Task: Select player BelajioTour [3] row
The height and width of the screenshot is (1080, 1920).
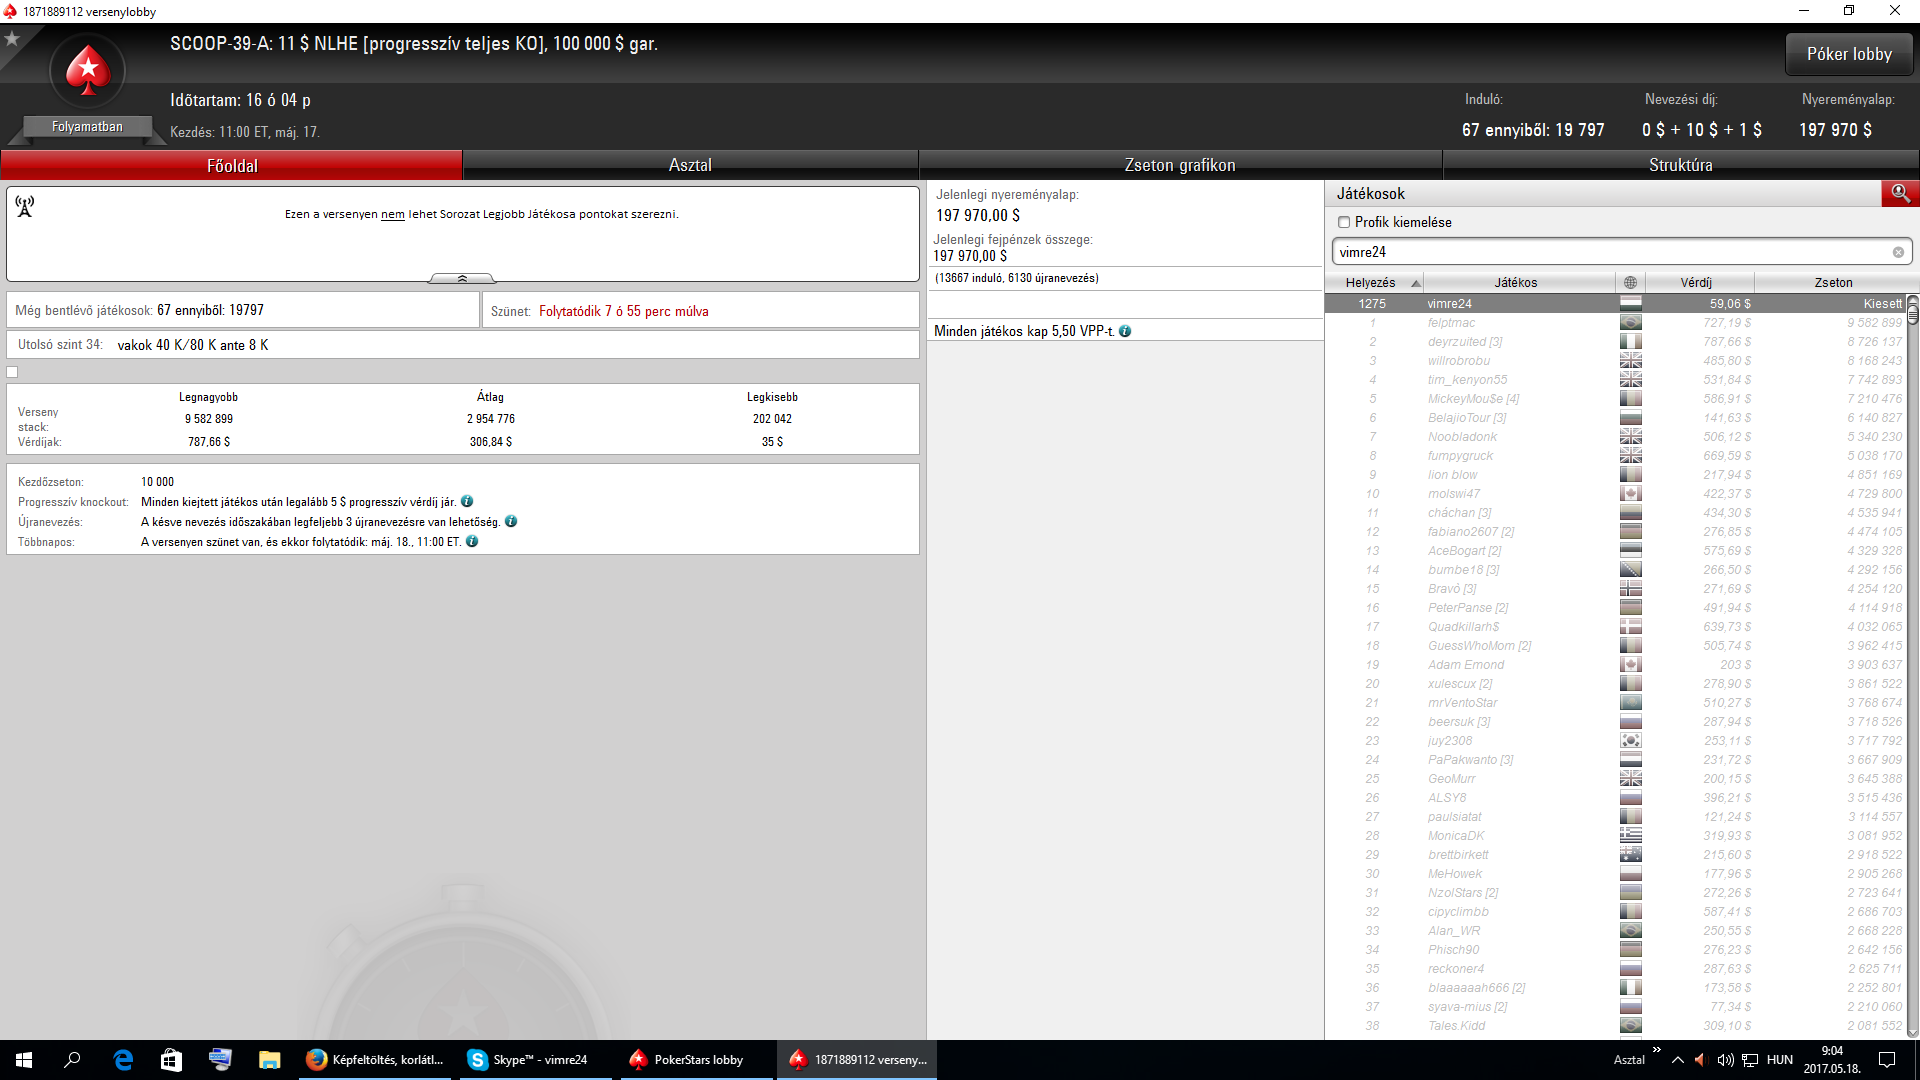Action: tap(1616, 418)
